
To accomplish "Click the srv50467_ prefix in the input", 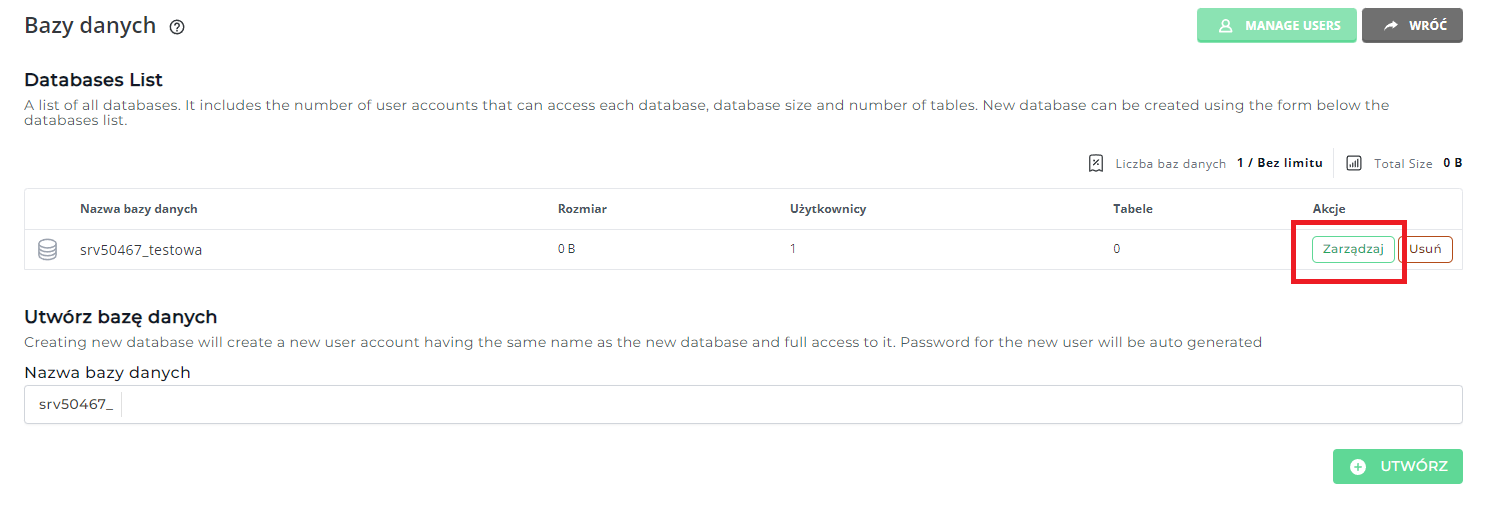I will 76,405.
